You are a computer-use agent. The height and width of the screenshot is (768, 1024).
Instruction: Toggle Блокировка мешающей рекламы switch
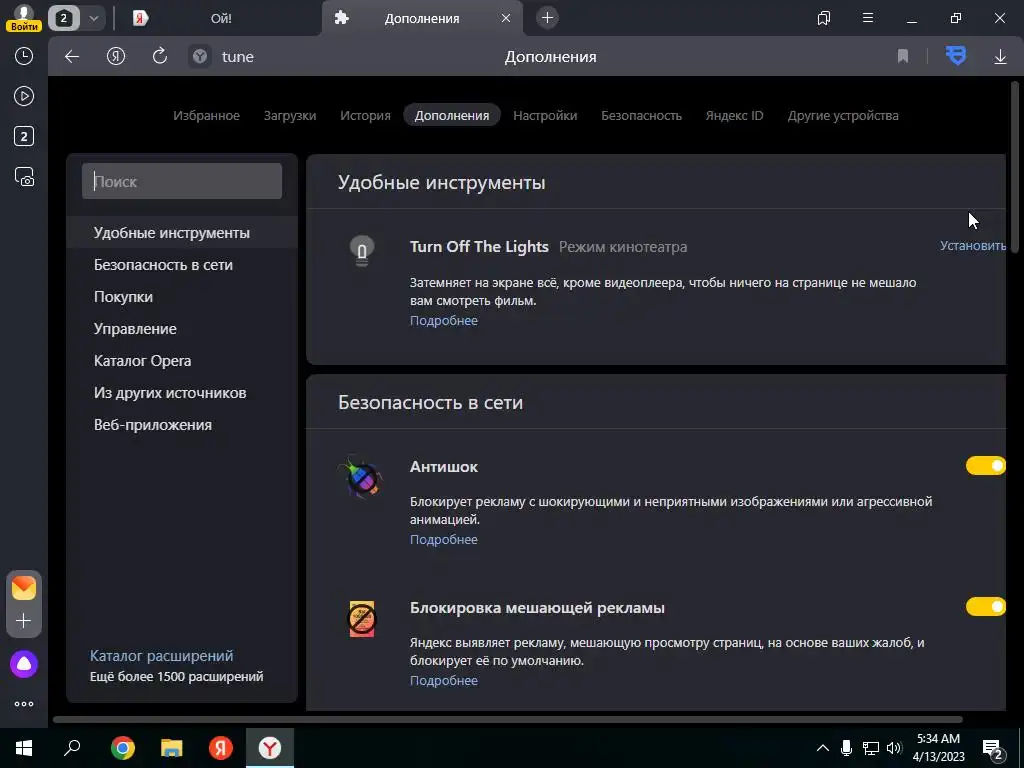(x=985, y=607)
